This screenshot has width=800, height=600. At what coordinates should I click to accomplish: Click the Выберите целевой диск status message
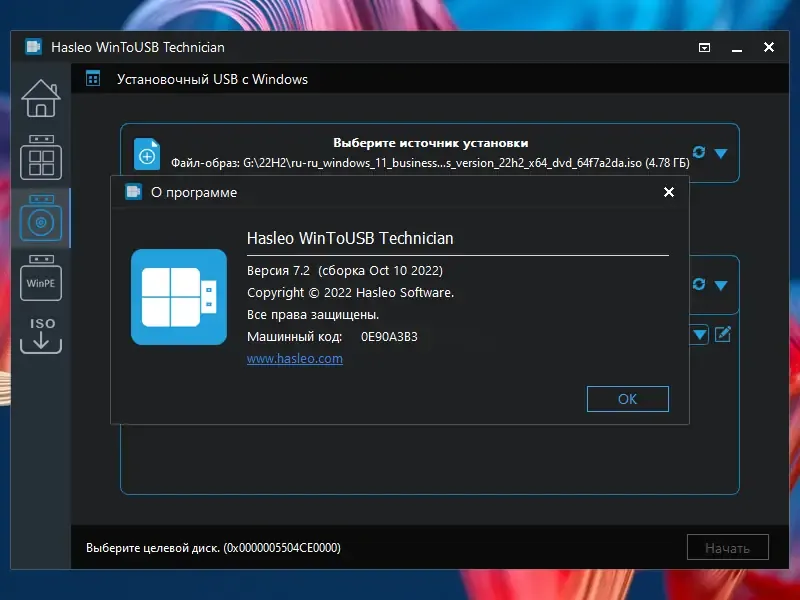[213, 548]
